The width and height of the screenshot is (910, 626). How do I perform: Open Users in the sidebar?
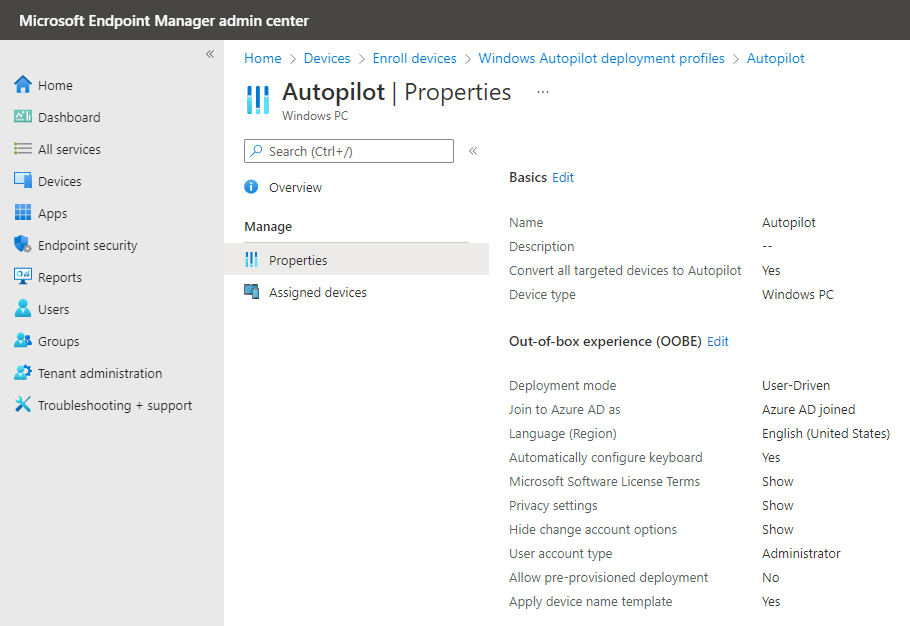(x=53, y=309)
